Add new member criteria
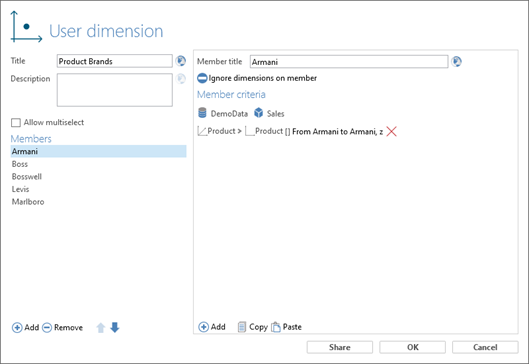 [212, 327]
